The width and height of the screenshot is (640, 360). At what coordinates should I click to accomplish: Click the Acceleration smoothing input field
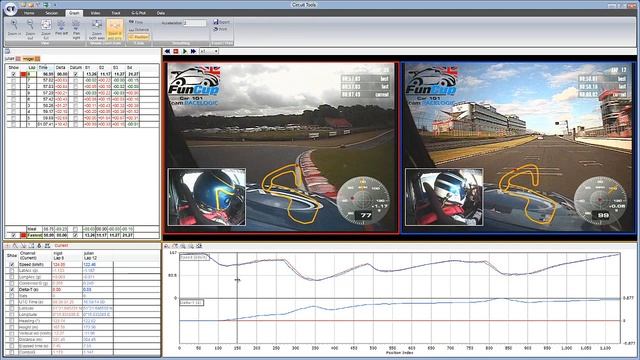point(195,23)
